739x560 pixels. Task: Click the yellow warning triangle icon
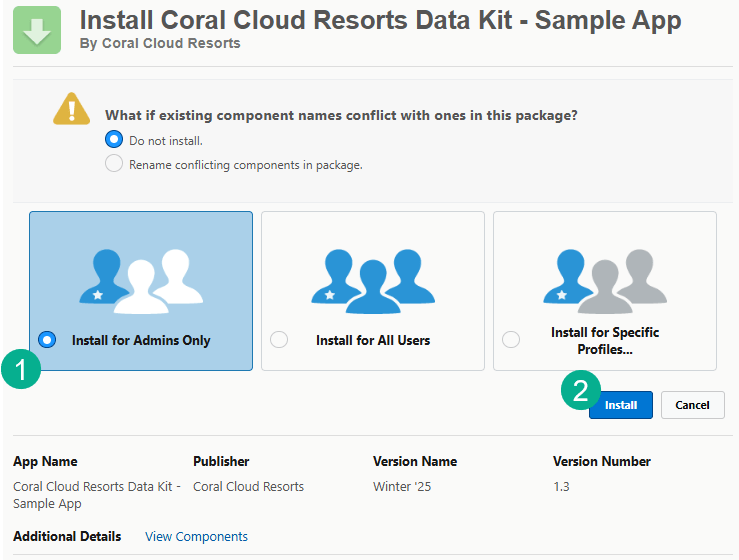pos(71,109)
